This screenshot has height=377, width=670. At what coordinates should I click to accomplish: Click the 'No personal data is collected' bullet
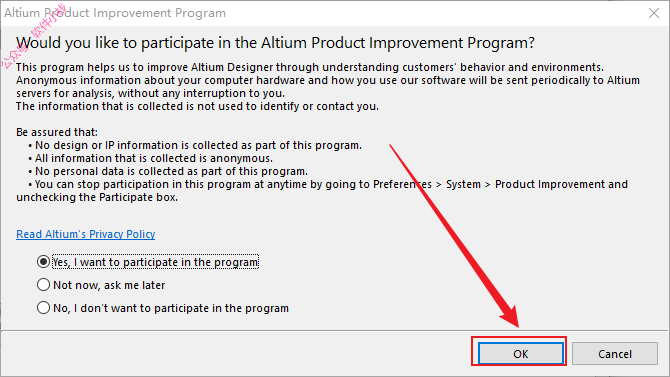(168, 171)
